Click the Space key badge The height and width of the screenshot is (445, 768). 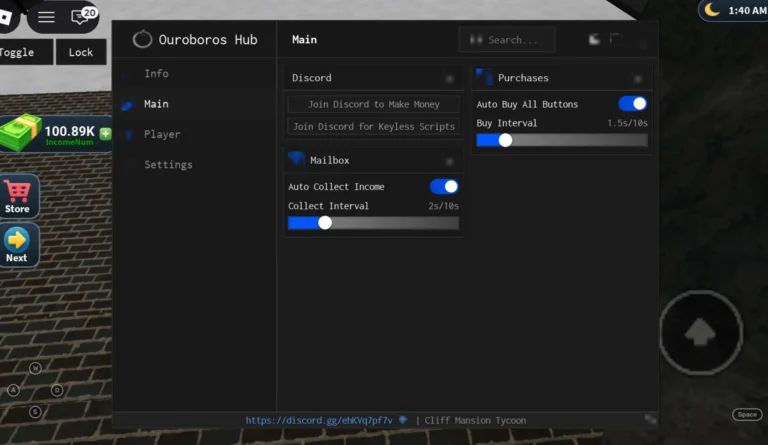pyautogui.click(x=747, y=414)
